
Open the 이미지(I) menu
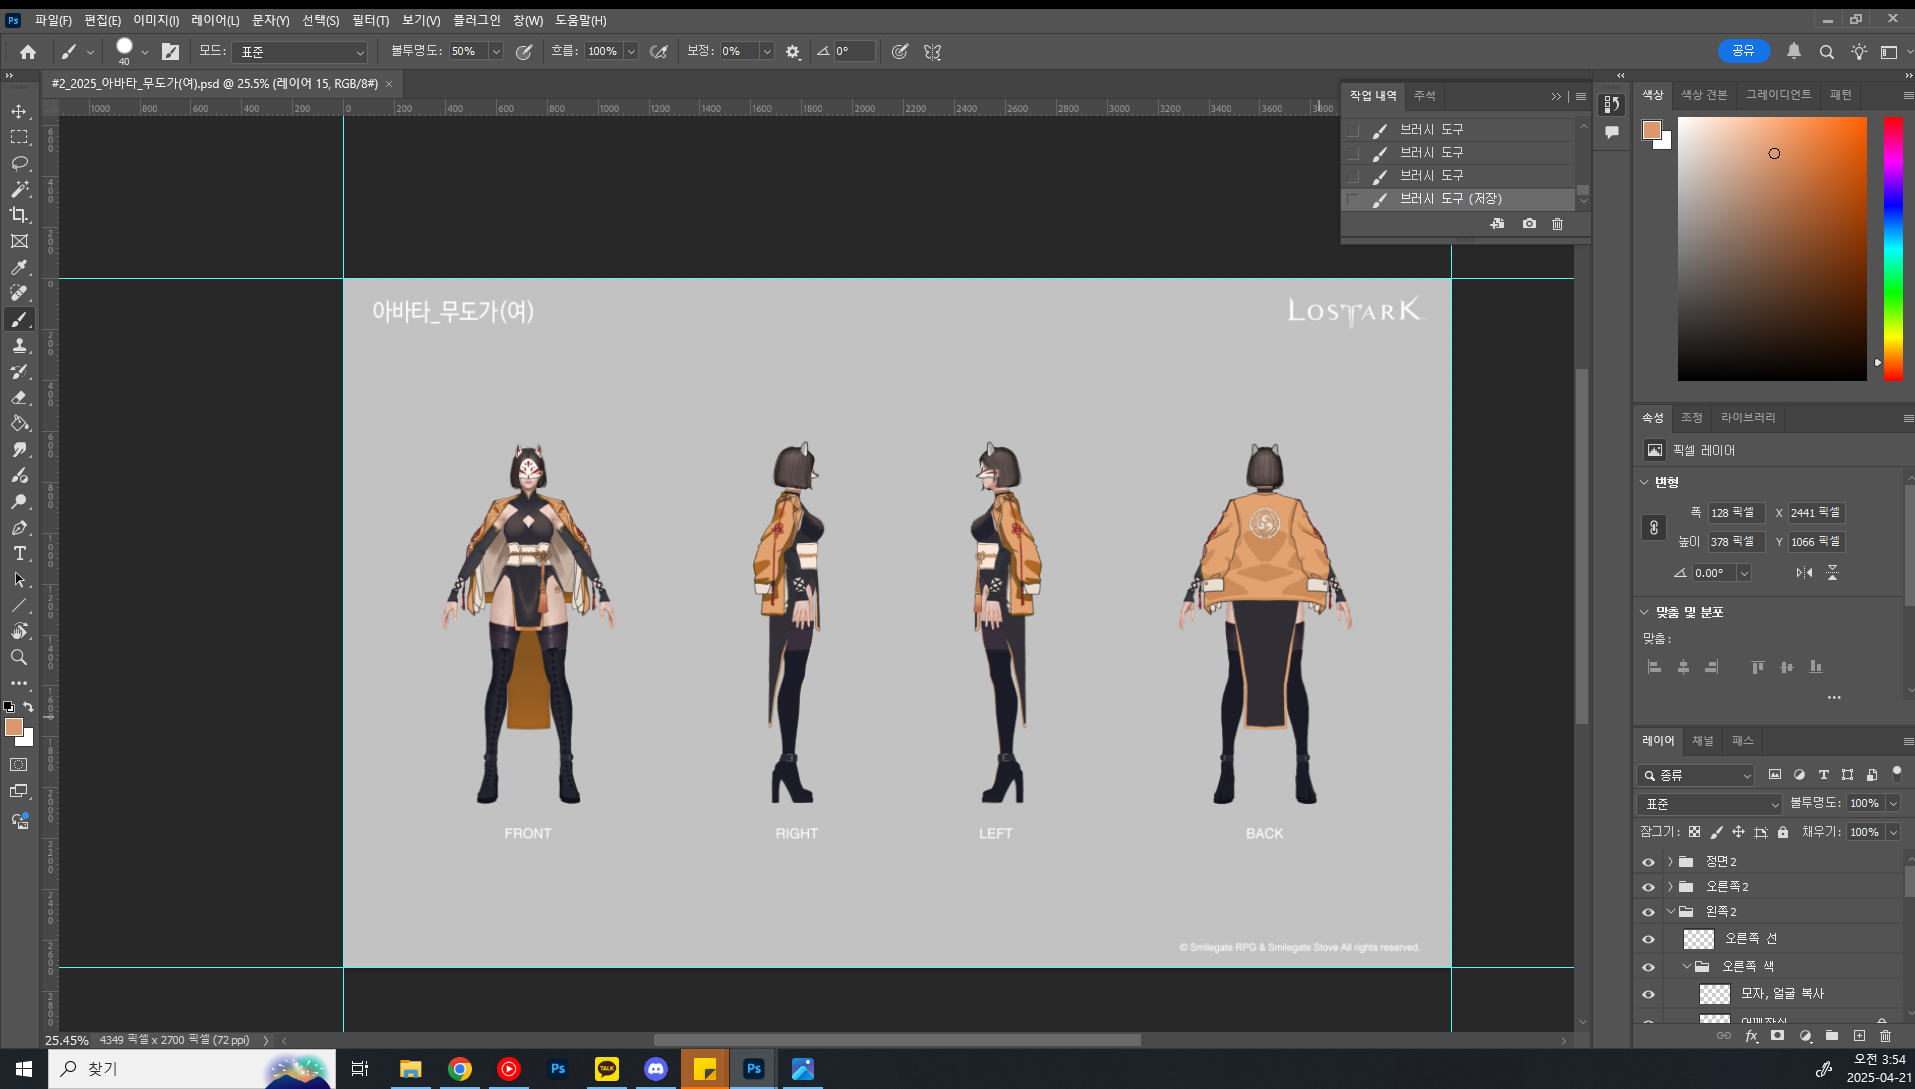pyautogui.click(x=156, y=20)
